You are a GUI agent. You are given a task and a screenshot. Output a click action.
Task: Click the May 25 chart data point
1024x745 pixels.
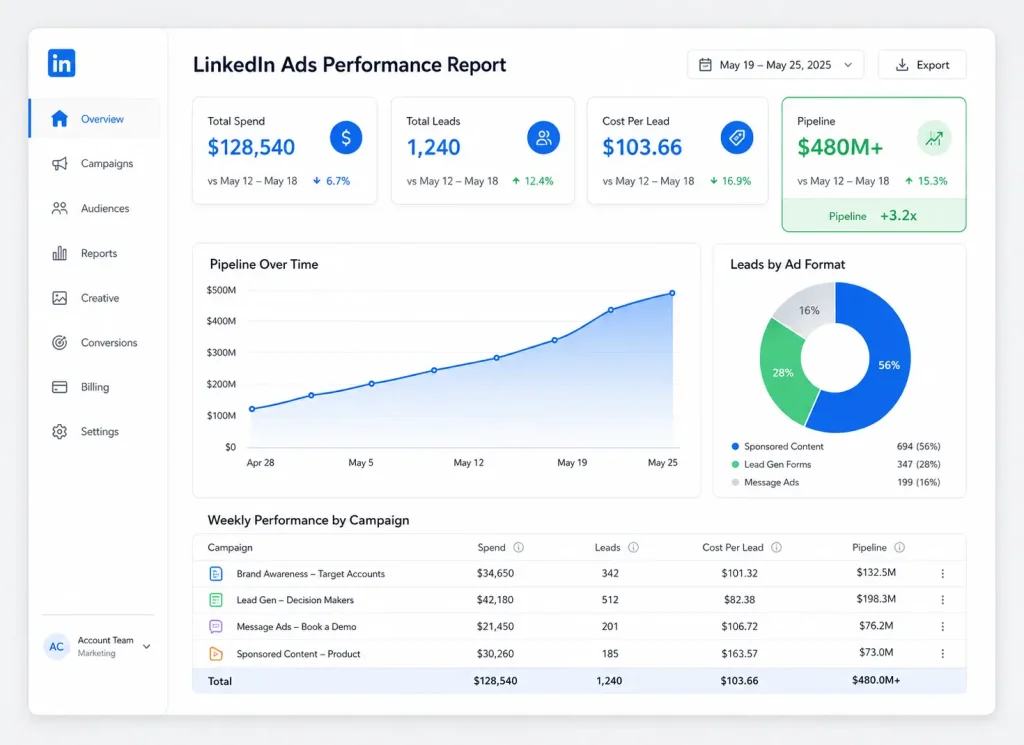coord(672,293)
